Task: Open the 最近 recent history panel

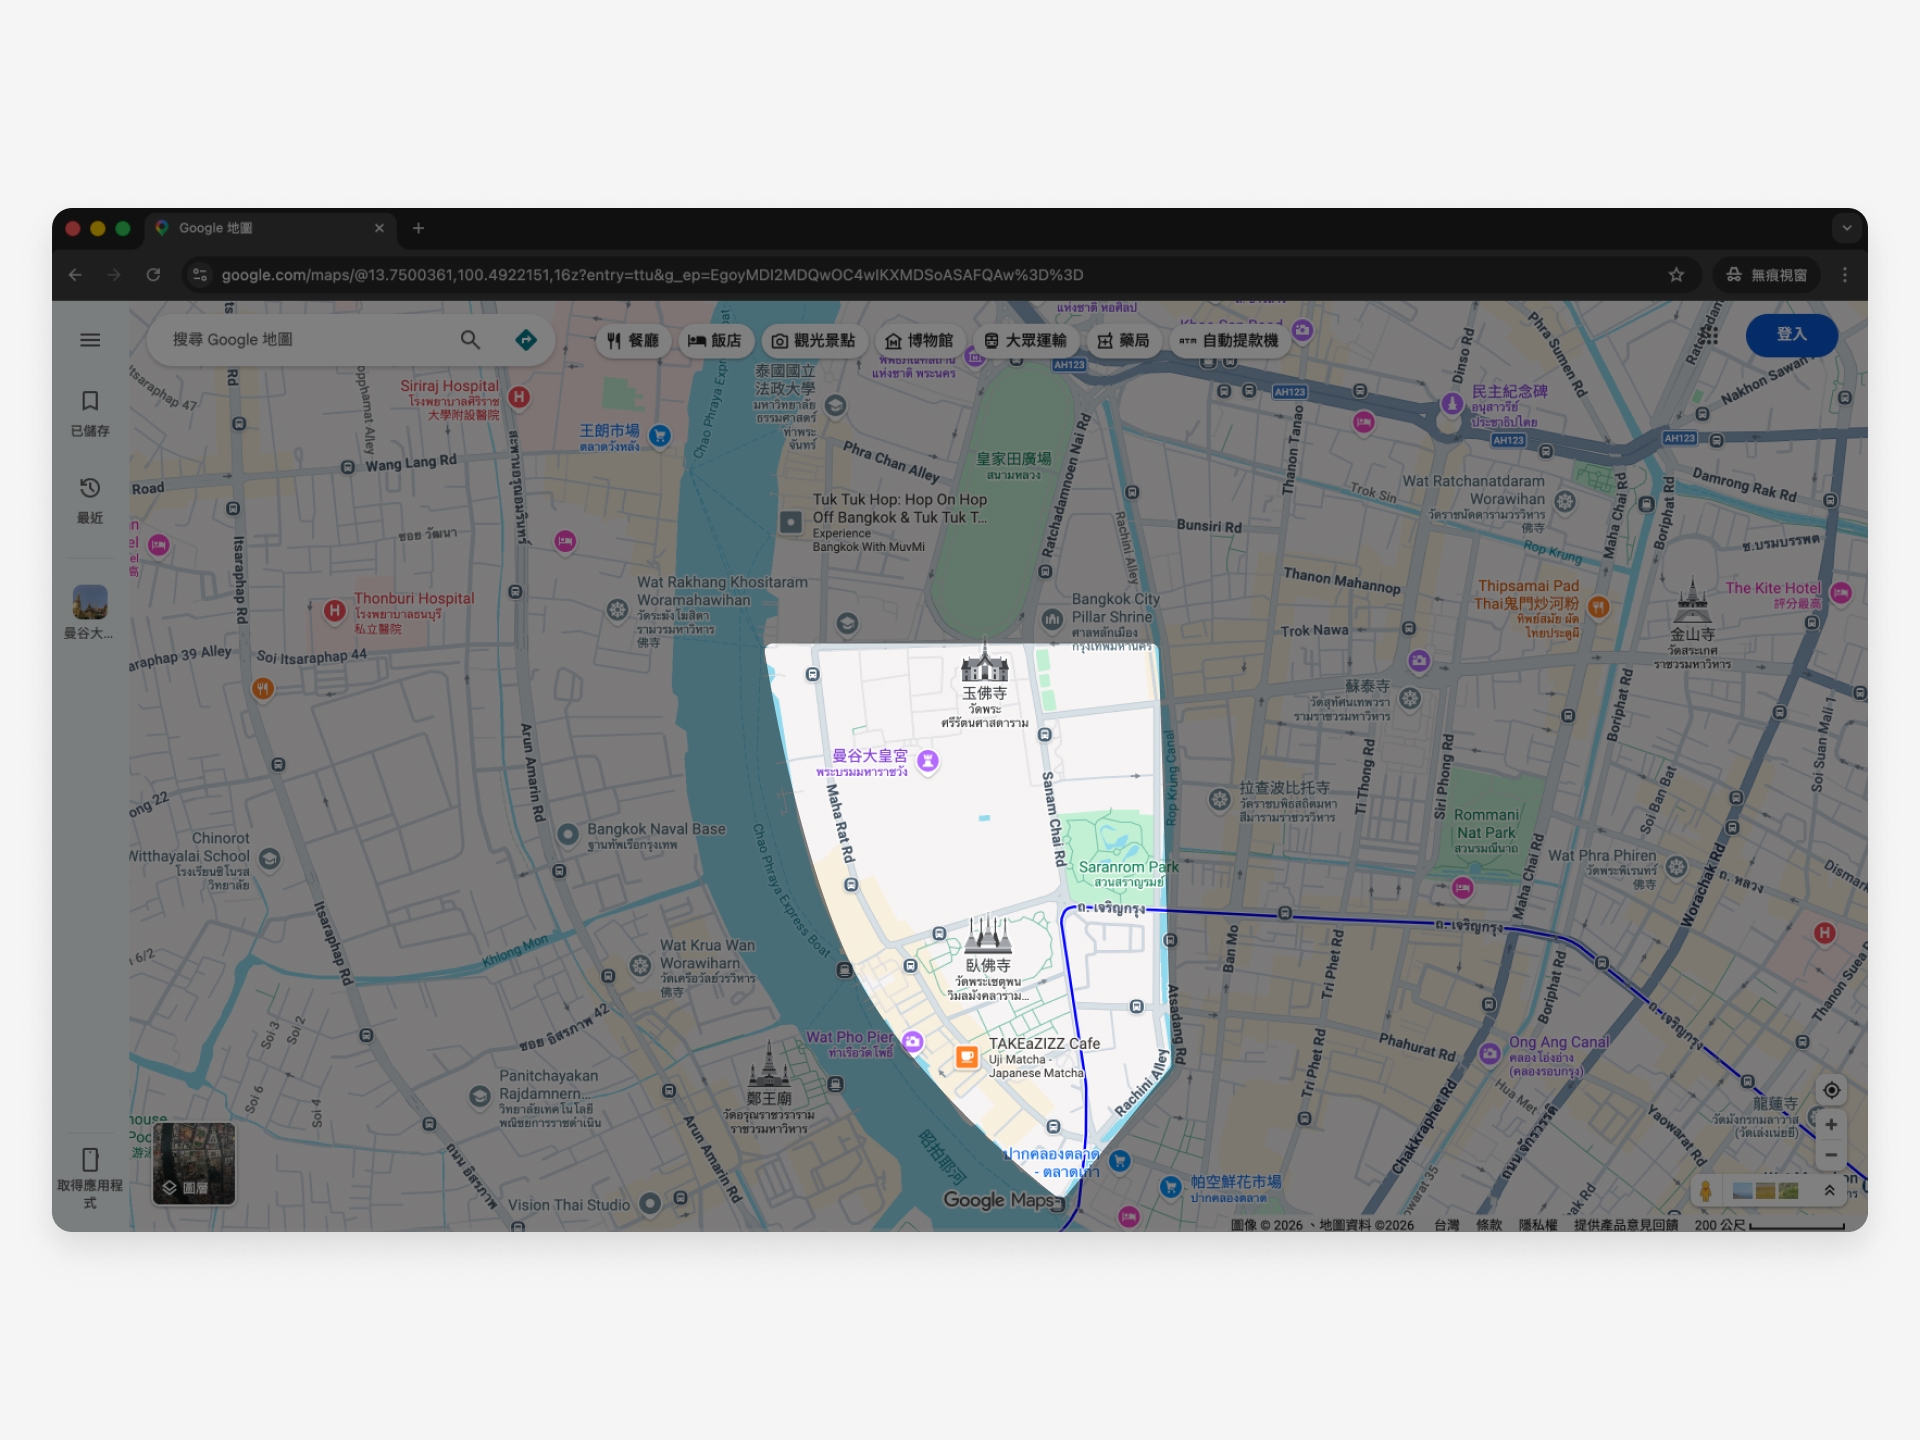Action: point(90,499)
